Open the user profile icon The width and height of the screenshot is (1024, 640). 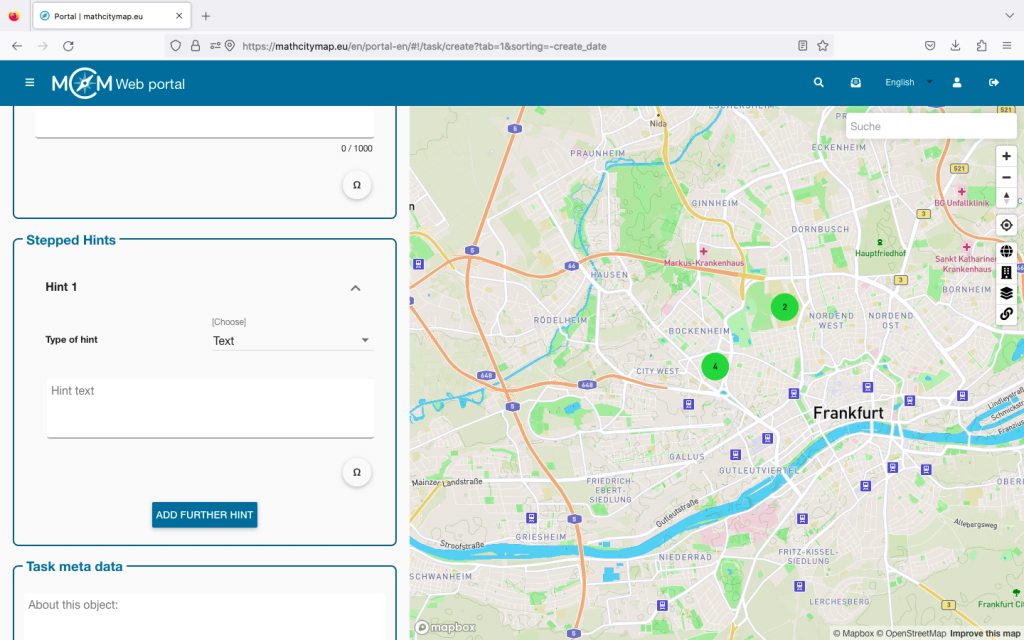click(x=957, y=83)
